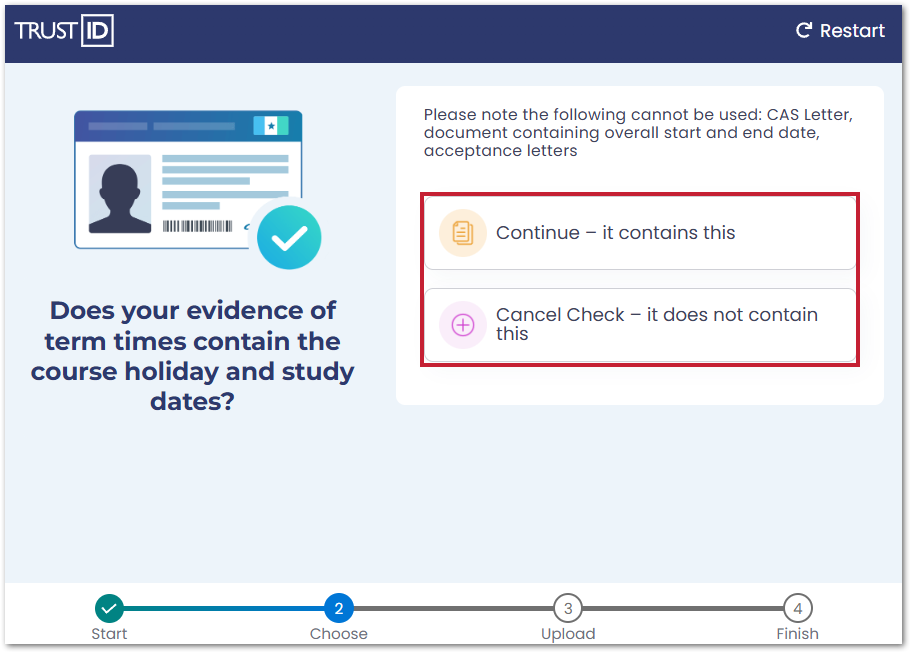This screenshot has height=653, width=911.
Task: Click the person silhouette on the ID card
Action: pos(119,193)
